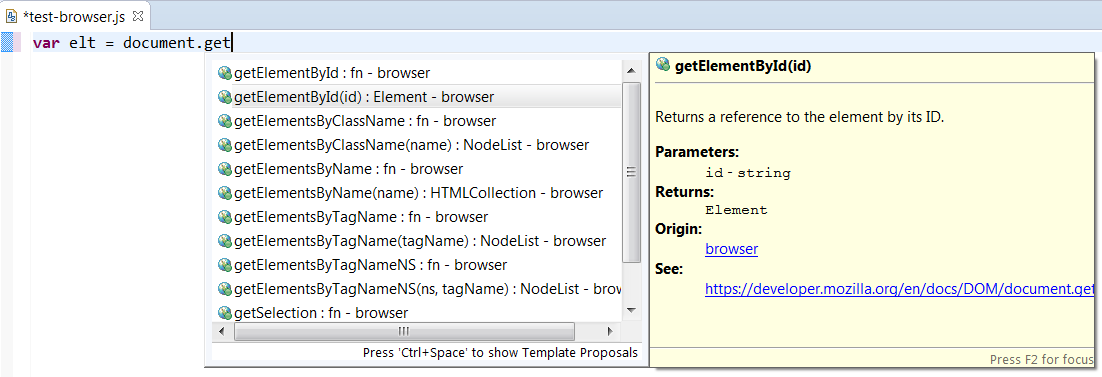
Task: Click globe icon beside getElementById(id) : Element
Action: (x=225, y=96)
